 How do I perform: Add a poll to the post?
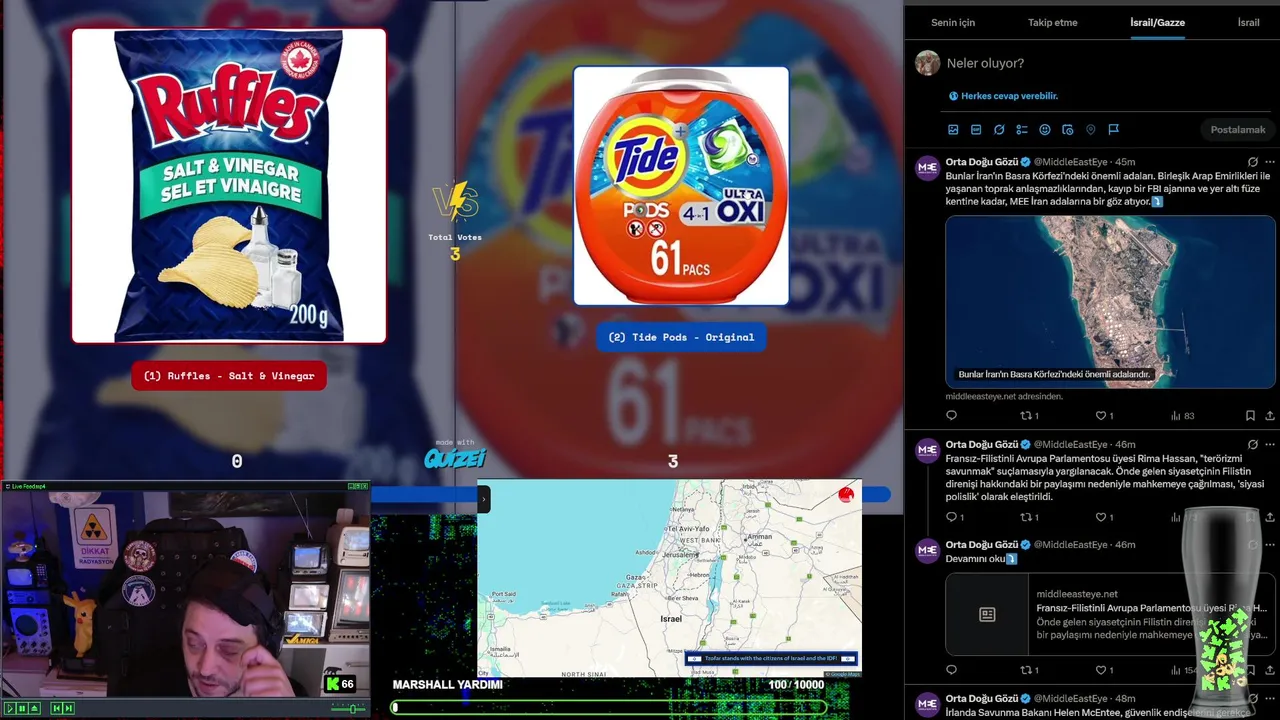(x=1022, y=130)
